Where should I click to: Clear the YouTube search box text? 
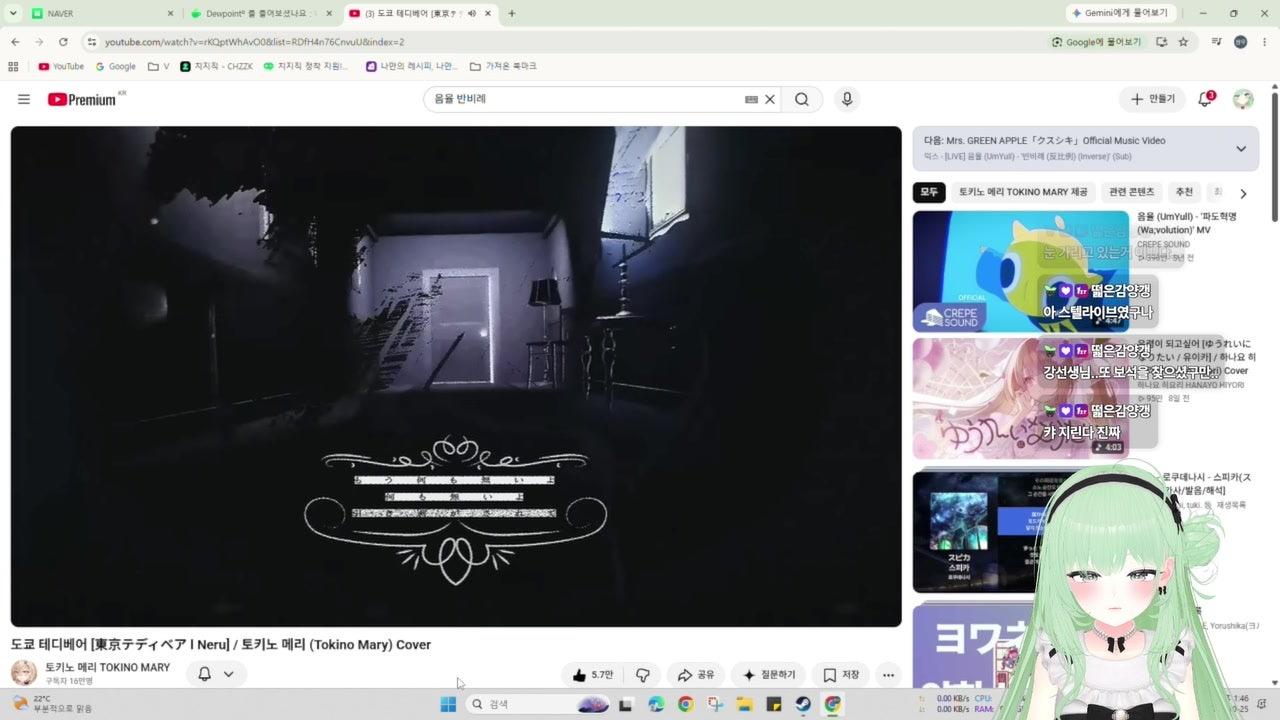[770, 99]
